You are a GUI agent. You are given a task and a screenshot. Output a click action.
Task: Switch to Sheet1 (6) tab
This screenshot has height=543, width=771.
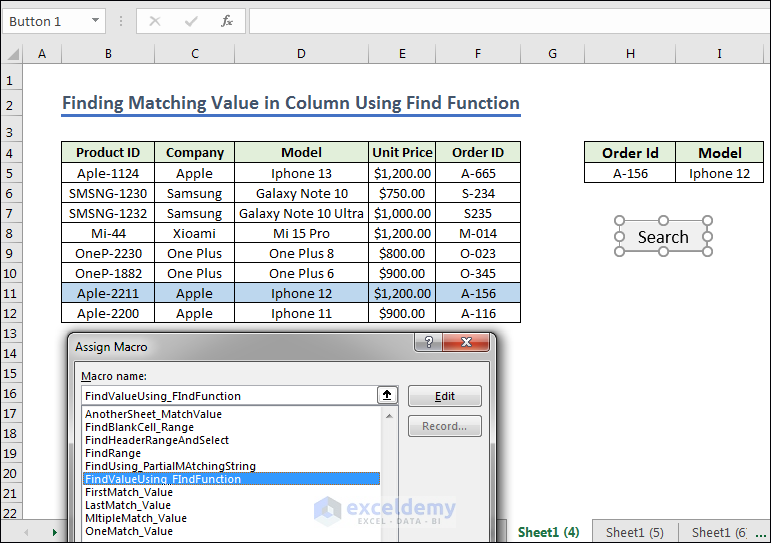click(x=718, y=532)
